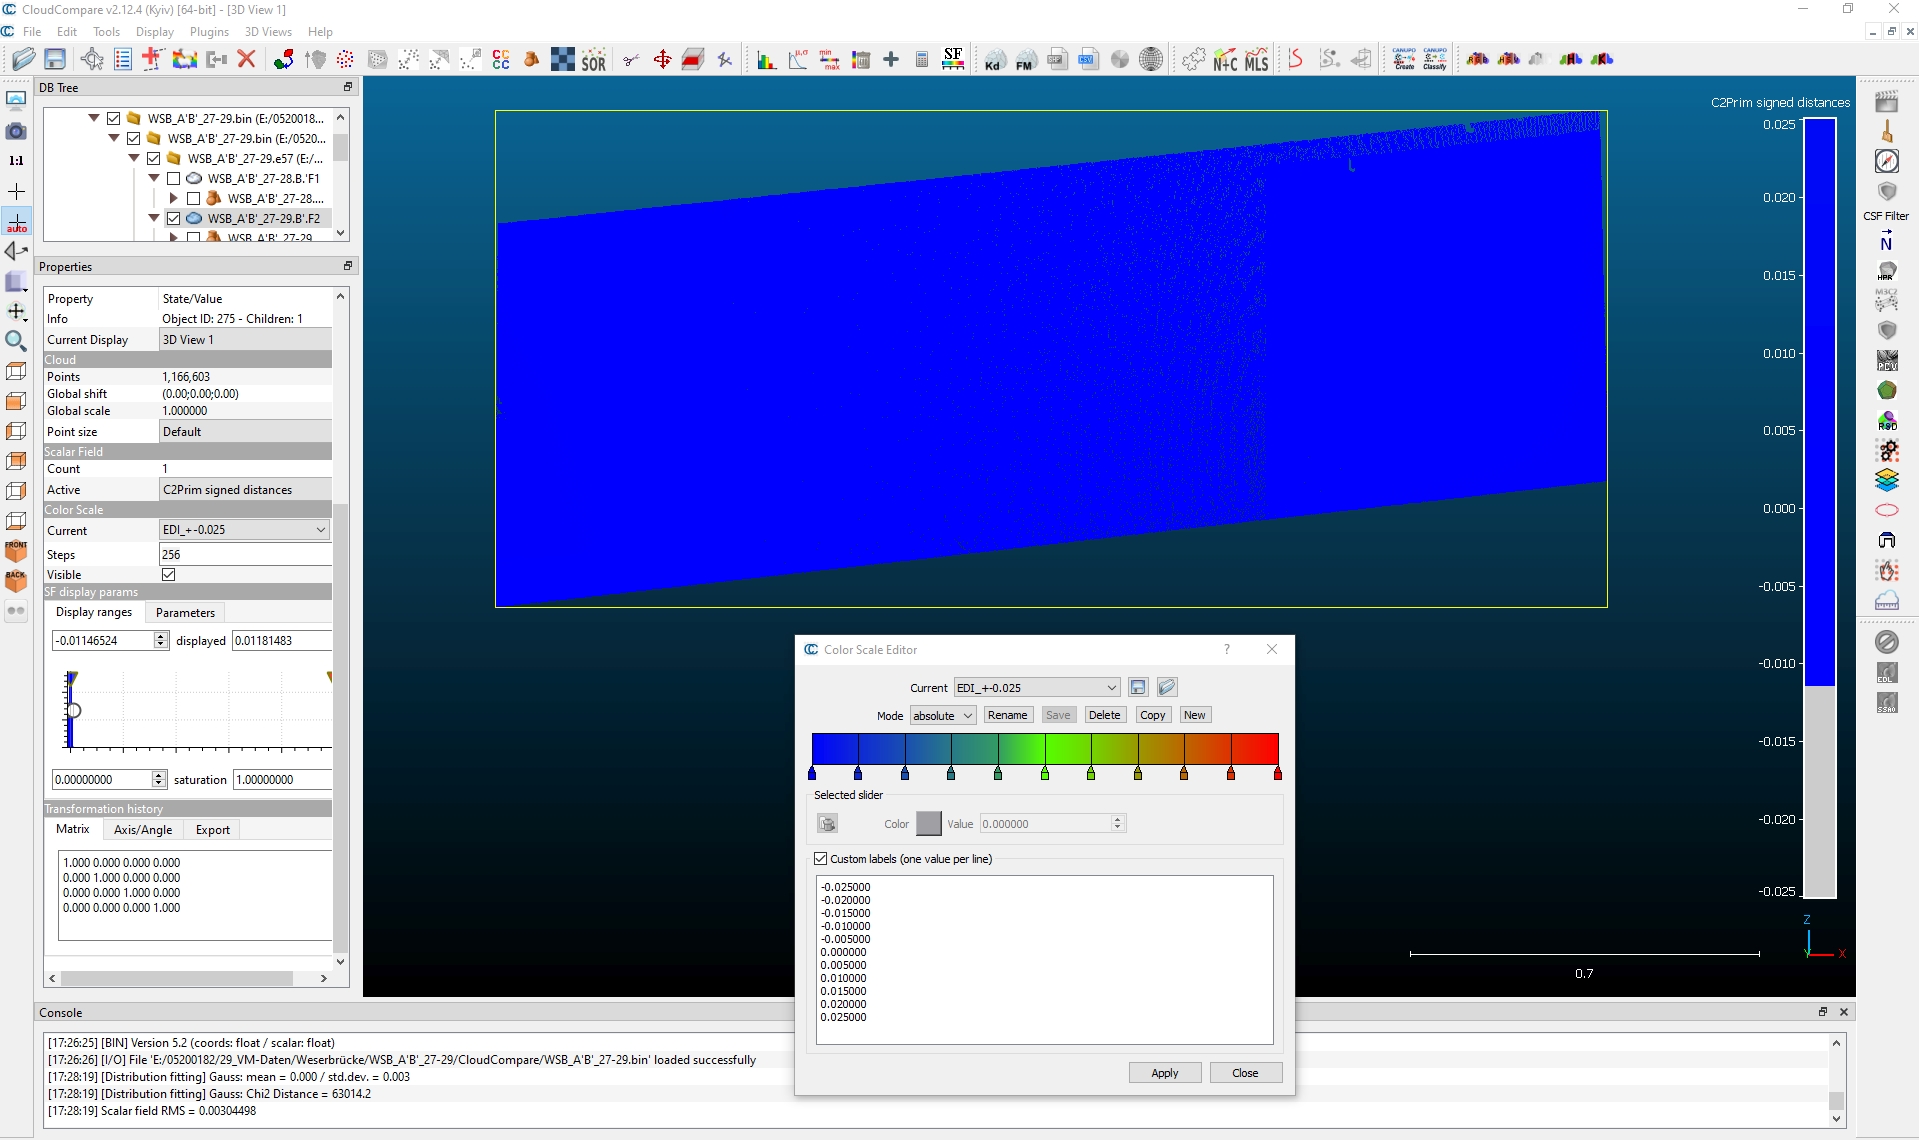This screenshot has width=1919, height=1140.
Task: Click the Translate/Rotate red cross-arrows icon
Action: click(x=662, y=60)
